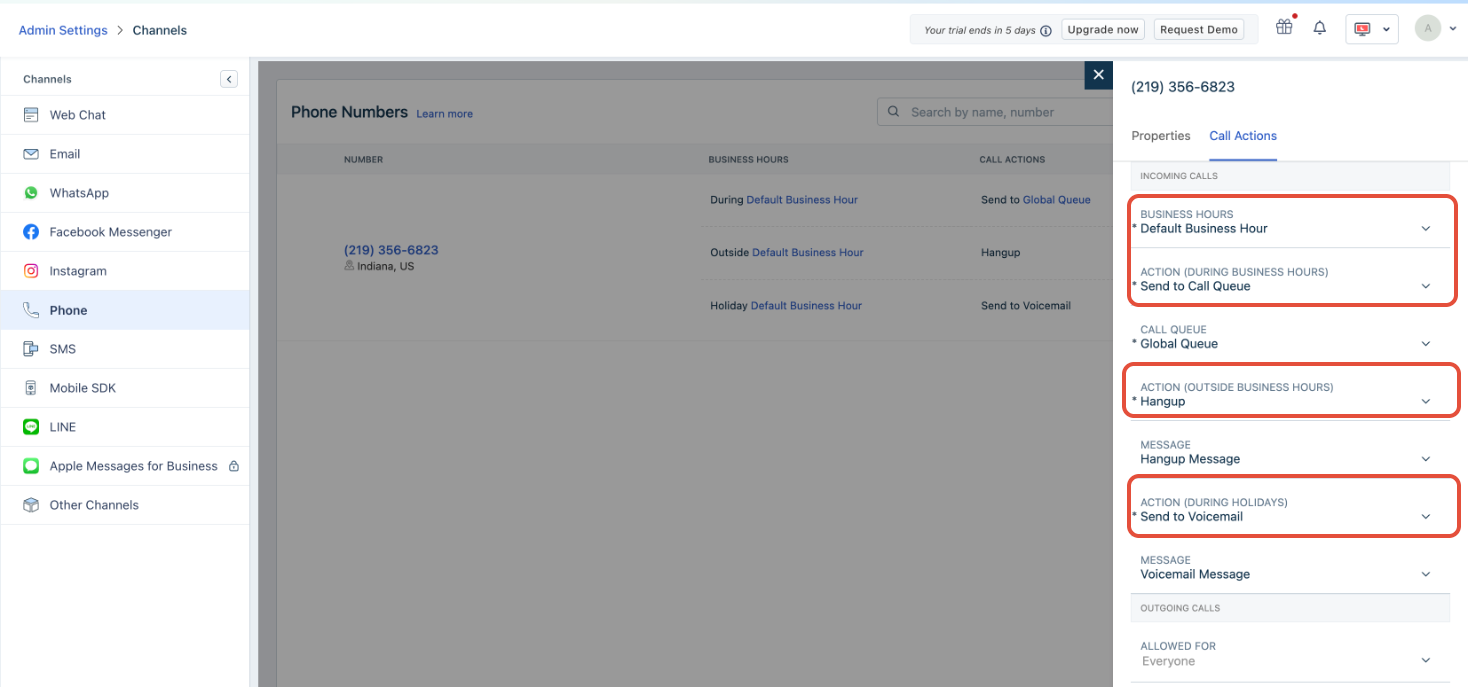This screenshot has width=1468, height=687.
Task: Click the lock icon beside Apple Messages
Action: tap(233, 466)
